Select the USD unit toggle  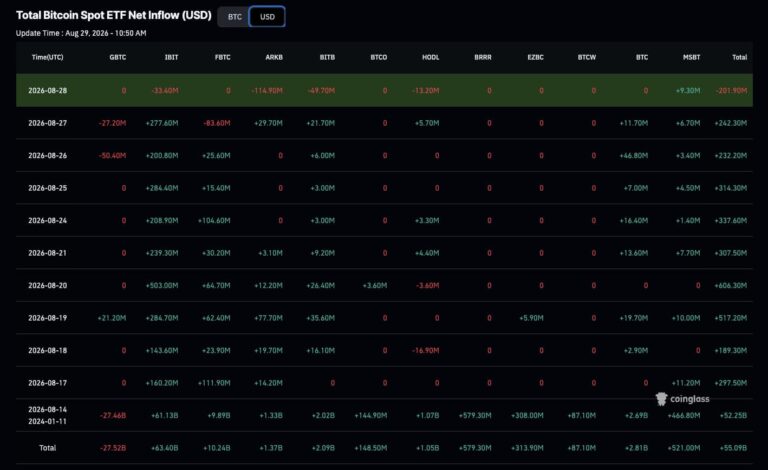click(x=267, y=17)
